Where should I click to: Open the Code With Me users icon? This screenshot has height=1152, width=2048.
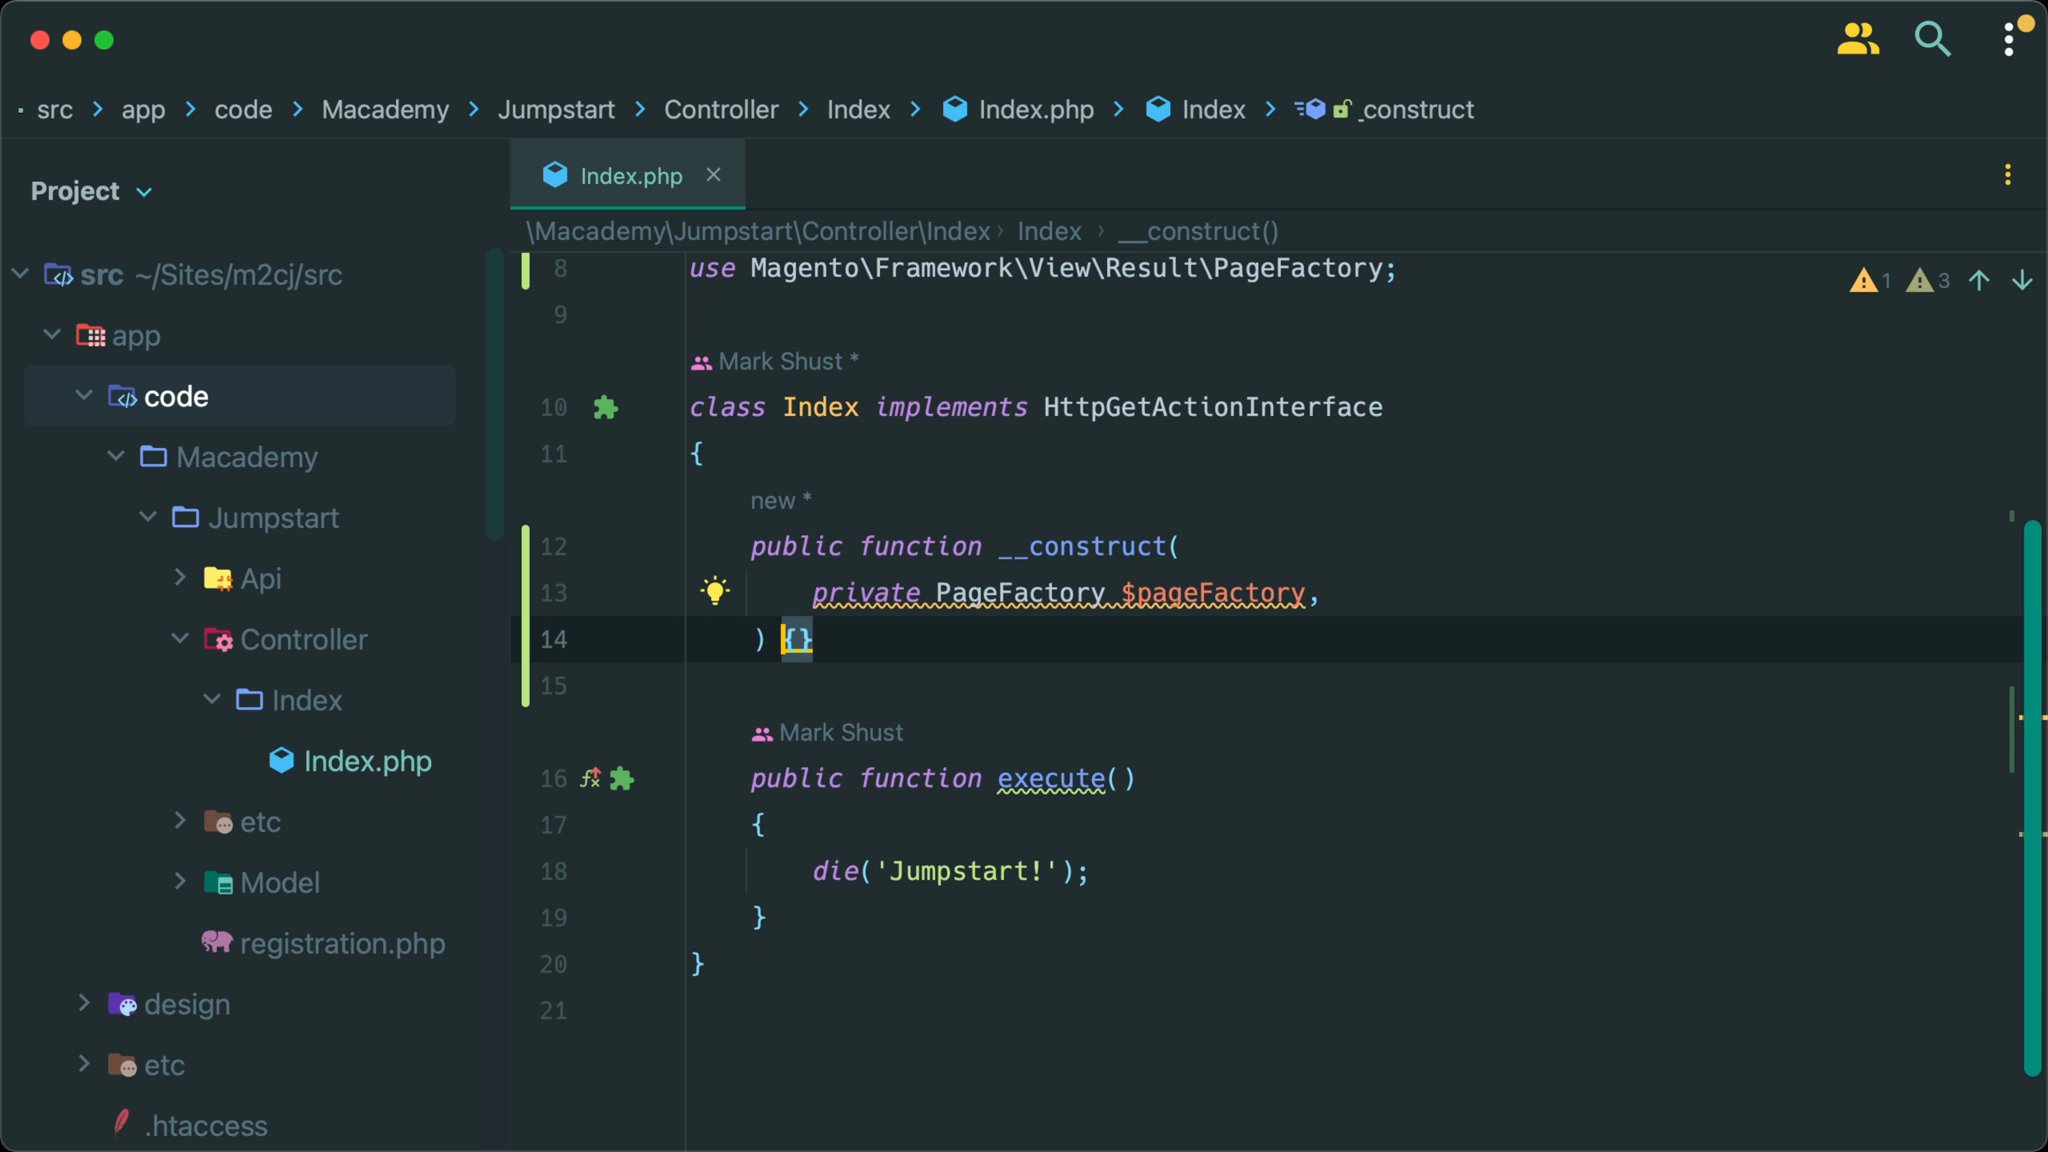click(1858, 39)
